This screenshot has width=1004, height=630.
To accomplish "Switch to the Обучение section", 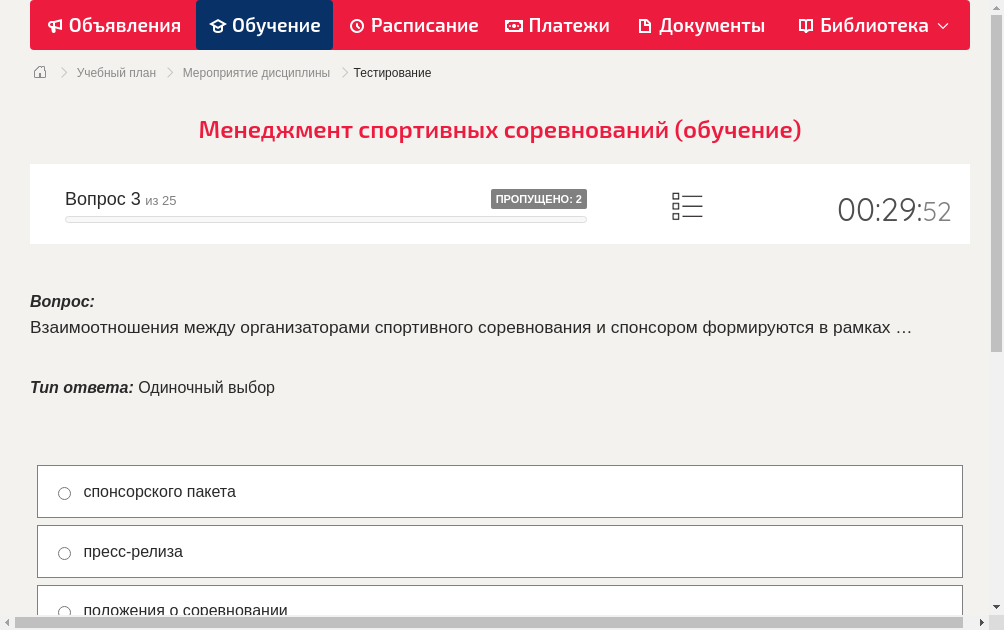I will click(264, 25).
